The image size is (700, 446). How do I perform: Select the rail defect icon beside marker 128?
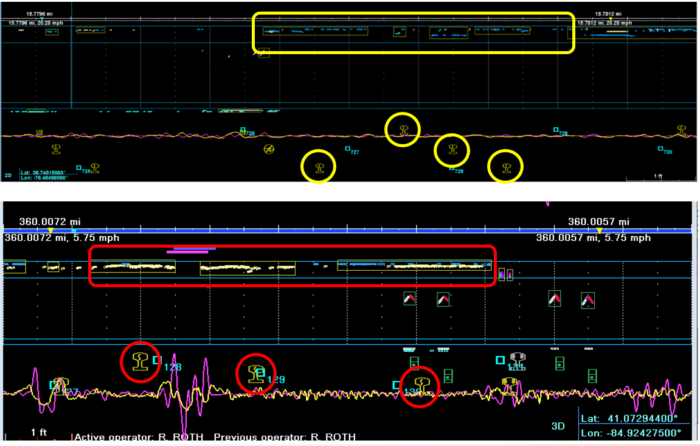tap(140, 361)
